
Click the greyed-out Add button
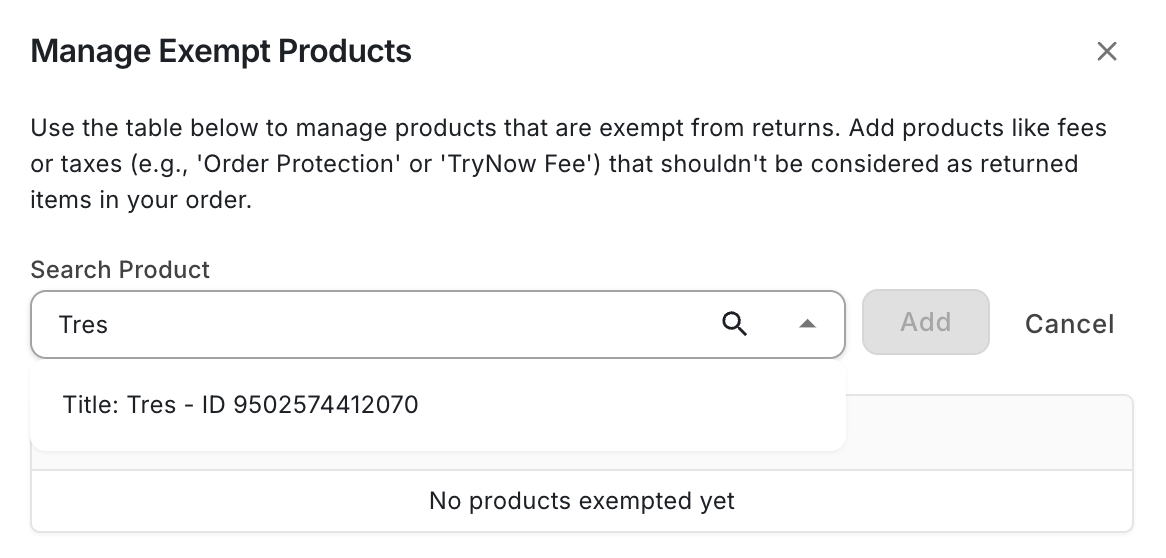tap(925, 322)
